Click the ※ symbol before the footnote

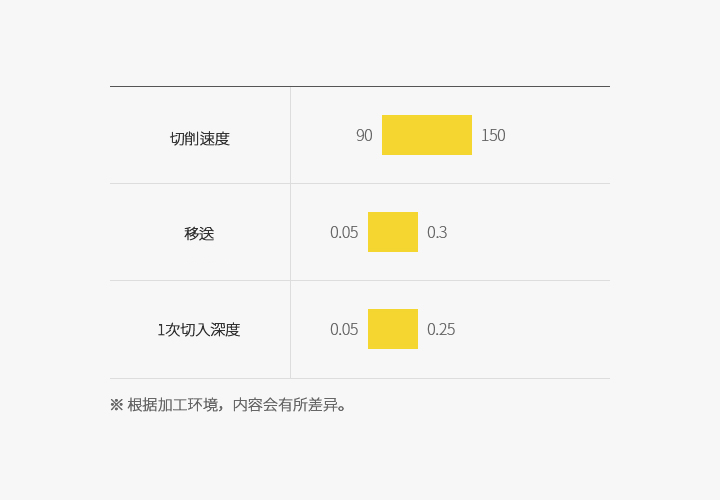pyautogui.click(x=116, y=405)
